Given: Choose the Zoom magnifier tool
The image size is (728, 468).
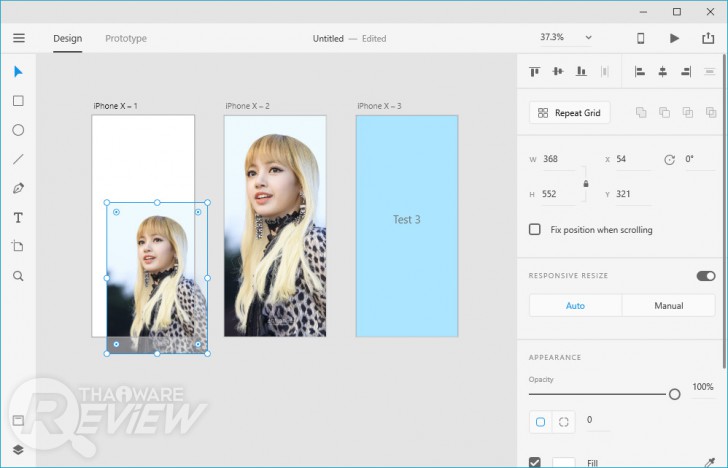Looking at the screenshot, I should pos(18,276).
